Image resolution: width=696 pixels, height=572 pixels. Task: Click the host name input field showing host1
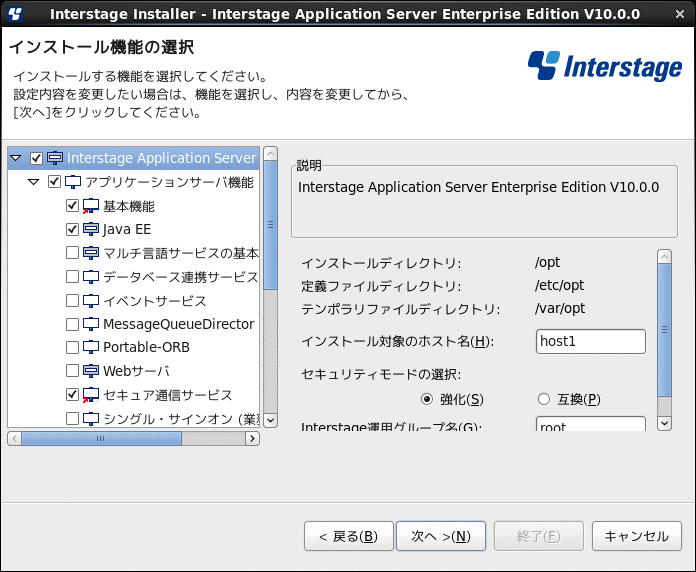point(591,341)
